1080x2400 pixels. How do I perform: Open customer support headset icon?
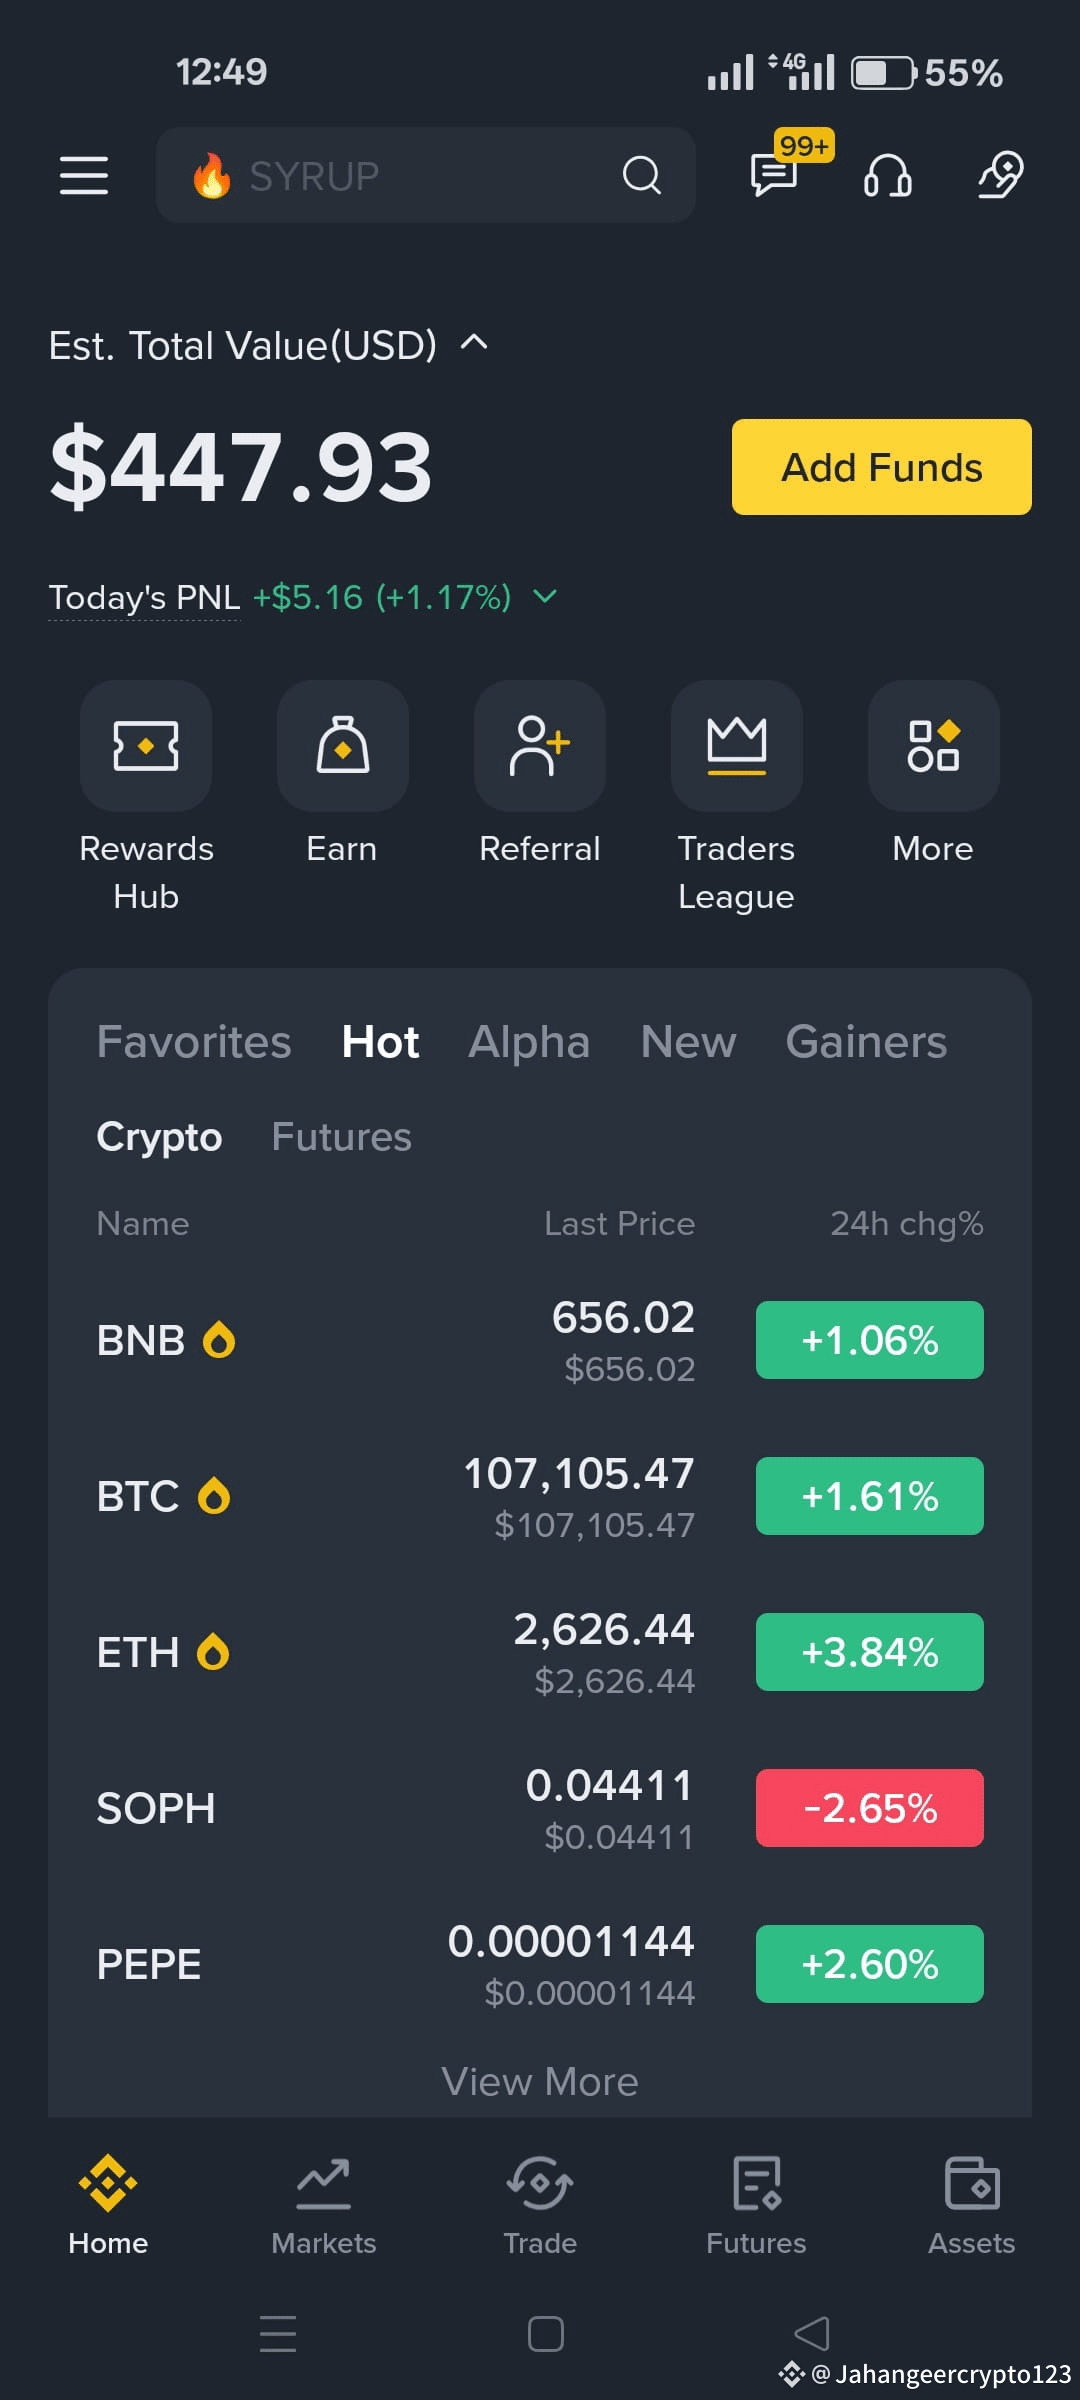tap(887, 175)
